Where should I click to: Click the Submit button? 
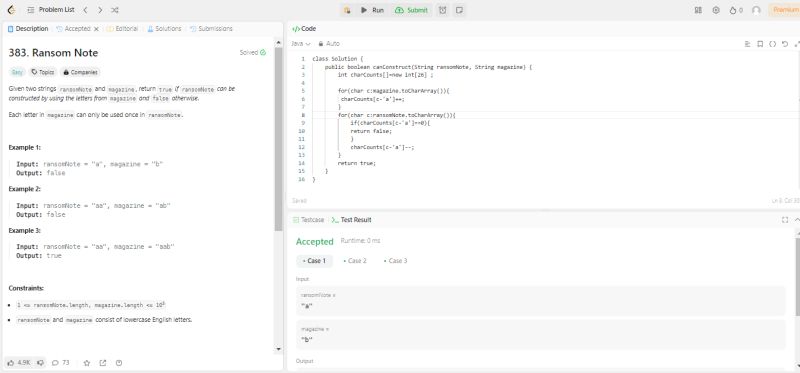pyautogui.click(x=412, y=10)
